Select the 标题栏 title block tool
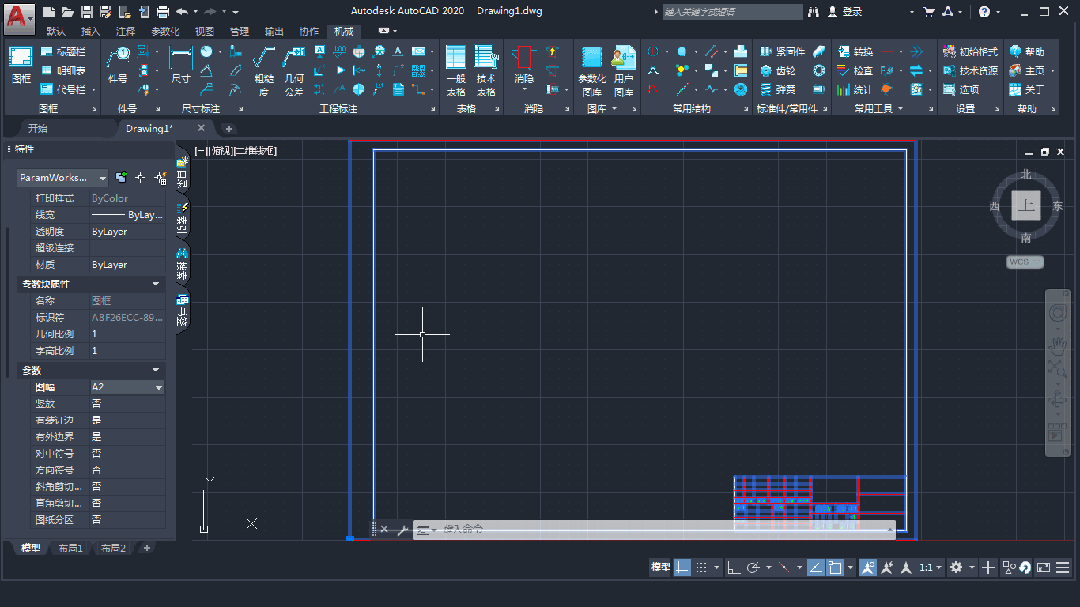Viewport: 1080px width, 607px height. (x=63, y=52)
